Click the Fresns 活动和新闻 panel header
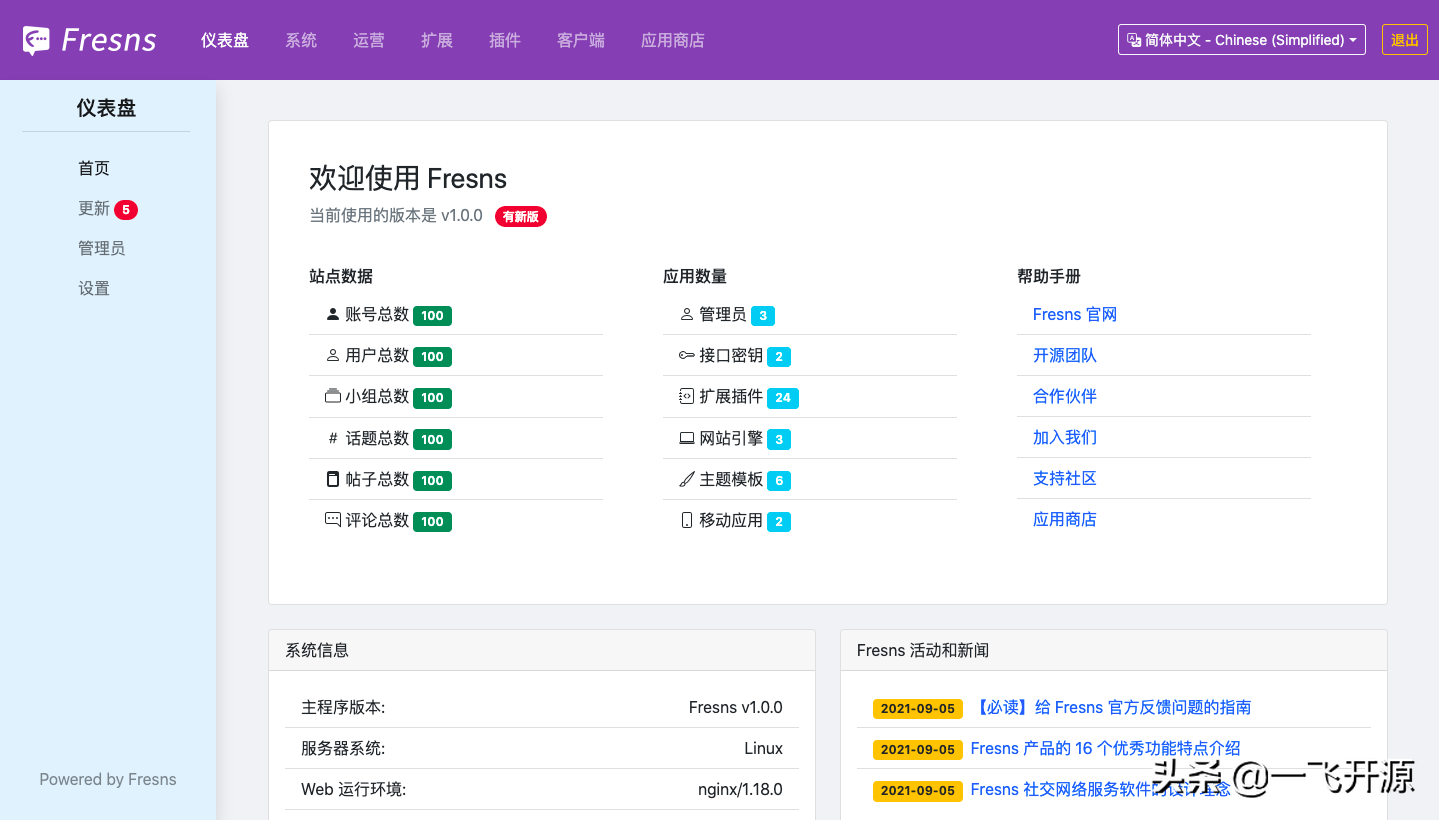Viewport: 1439px width, 820px height. coord(1114,650)
